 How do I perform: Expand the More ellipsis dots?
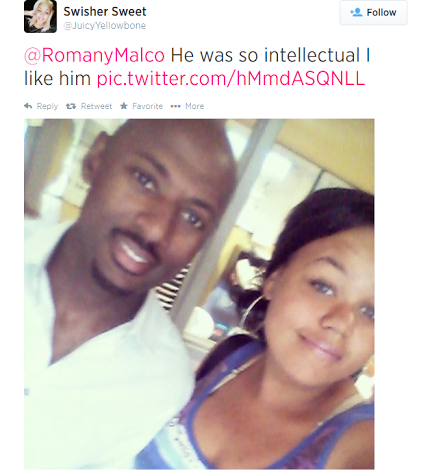coord(175,106)
